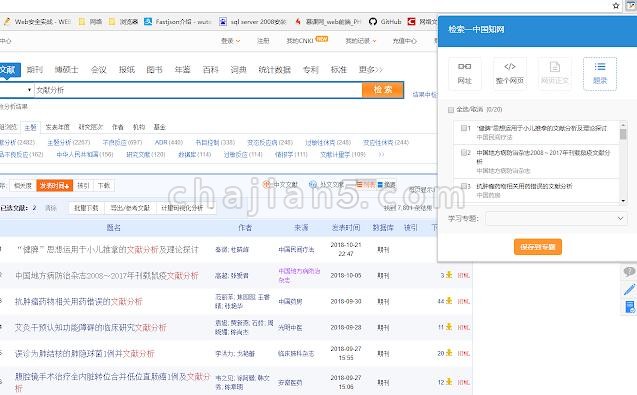Image resolution: width=637 pixels, height=395 pixels.
Task: Switch to 期刊 tab
Action: (35, 69)
